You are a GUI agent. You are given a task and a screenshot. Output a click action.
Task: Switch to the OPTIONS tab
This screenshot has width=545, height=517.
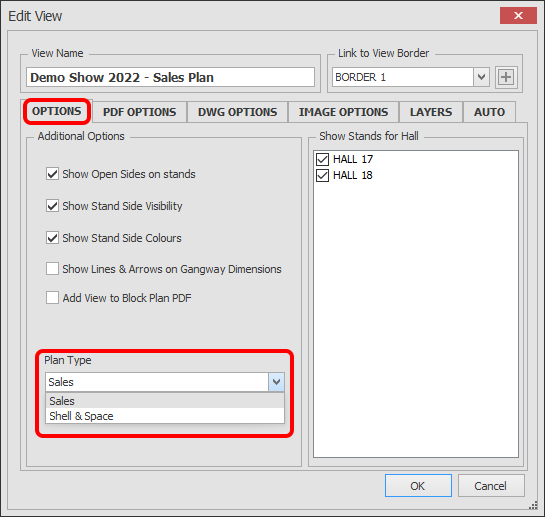tap(57, 111)
